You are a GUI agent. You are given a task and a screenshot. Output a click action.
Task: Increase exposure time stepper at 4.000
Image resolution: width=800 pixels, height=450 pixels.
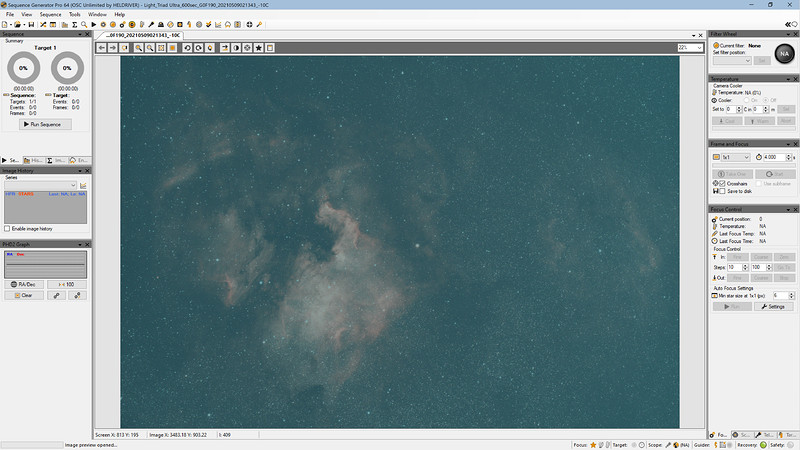789,156
